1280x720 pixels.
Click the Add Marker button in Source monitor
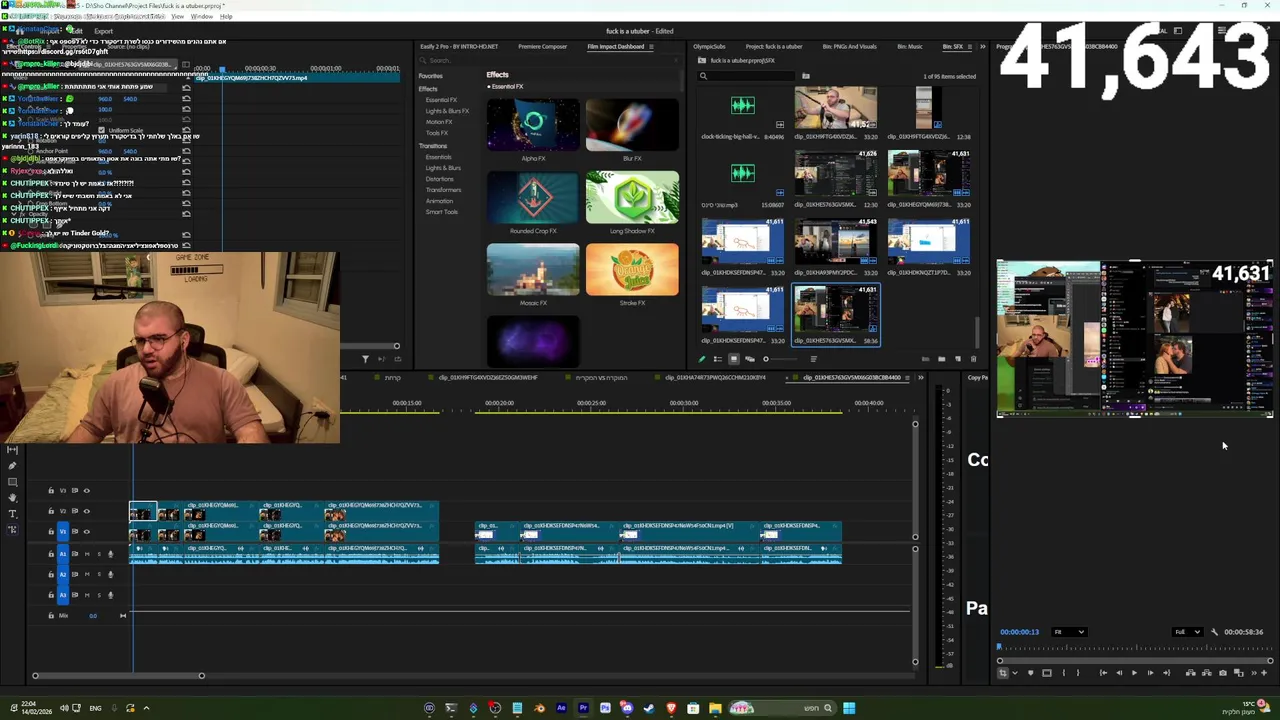(1031, 673)
